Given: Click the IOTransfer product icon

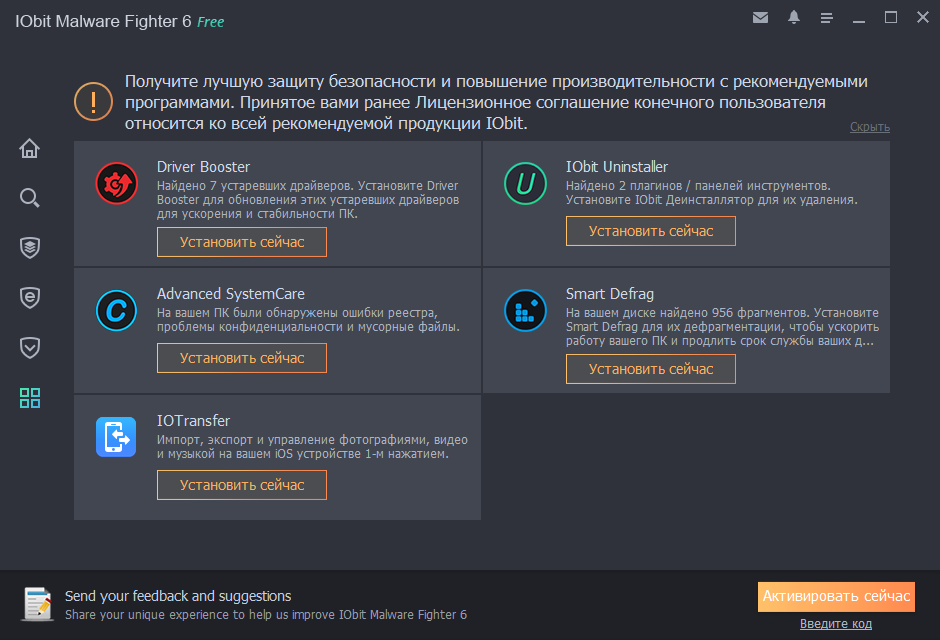Looking at the screenshot, I should coord(116,437).
